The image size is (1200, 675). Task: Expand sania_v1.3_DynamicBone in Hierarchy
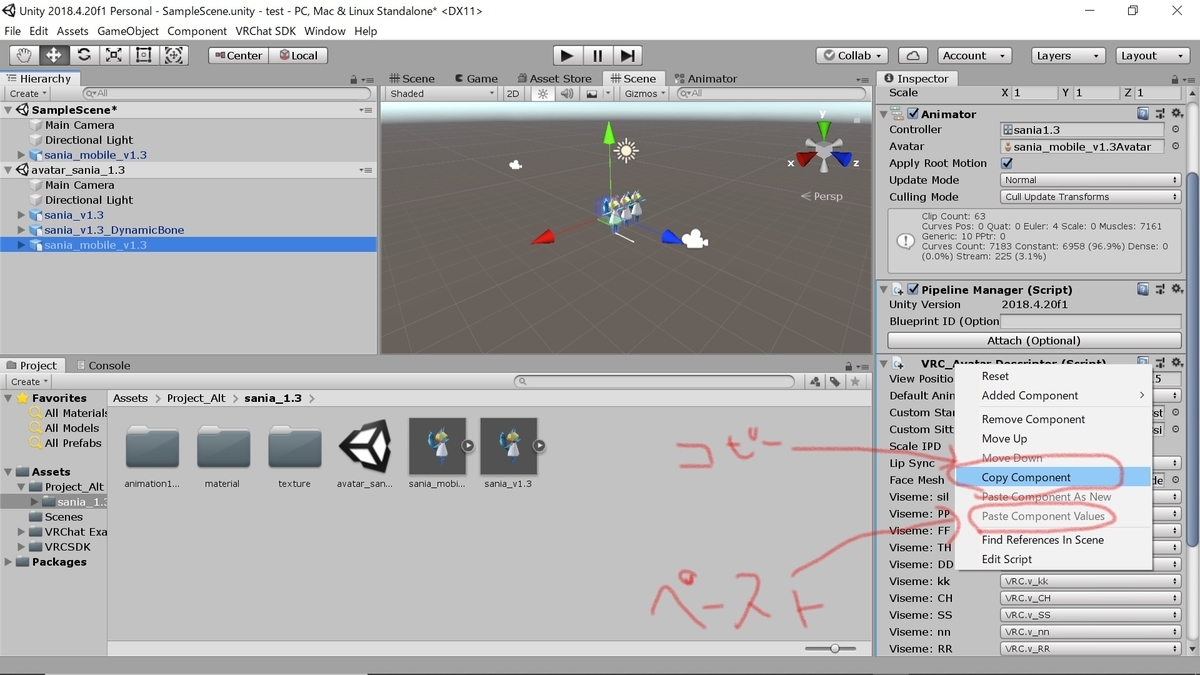tap(22, 230)
